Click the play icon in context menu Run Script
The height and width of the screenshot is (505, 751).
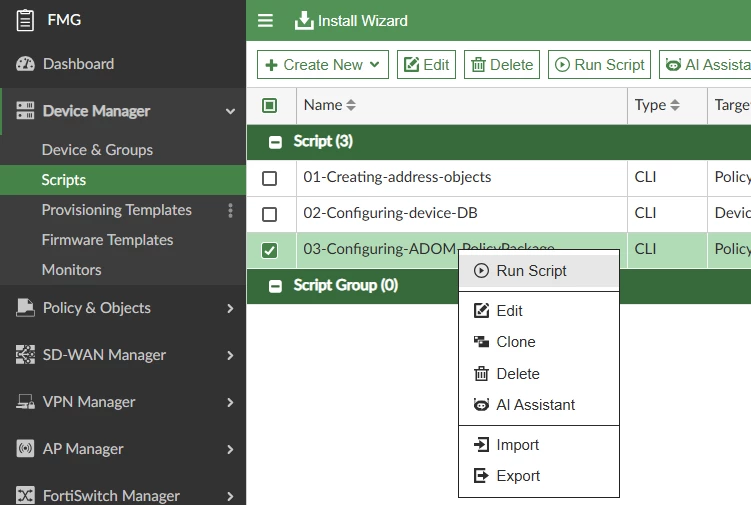tap(481, 271)
